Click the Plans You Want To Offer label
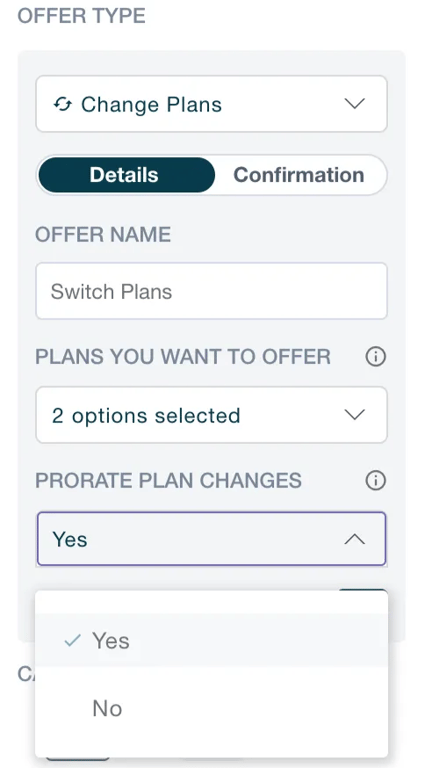Screen dimensions: 425x768 (x=183, y=357)
